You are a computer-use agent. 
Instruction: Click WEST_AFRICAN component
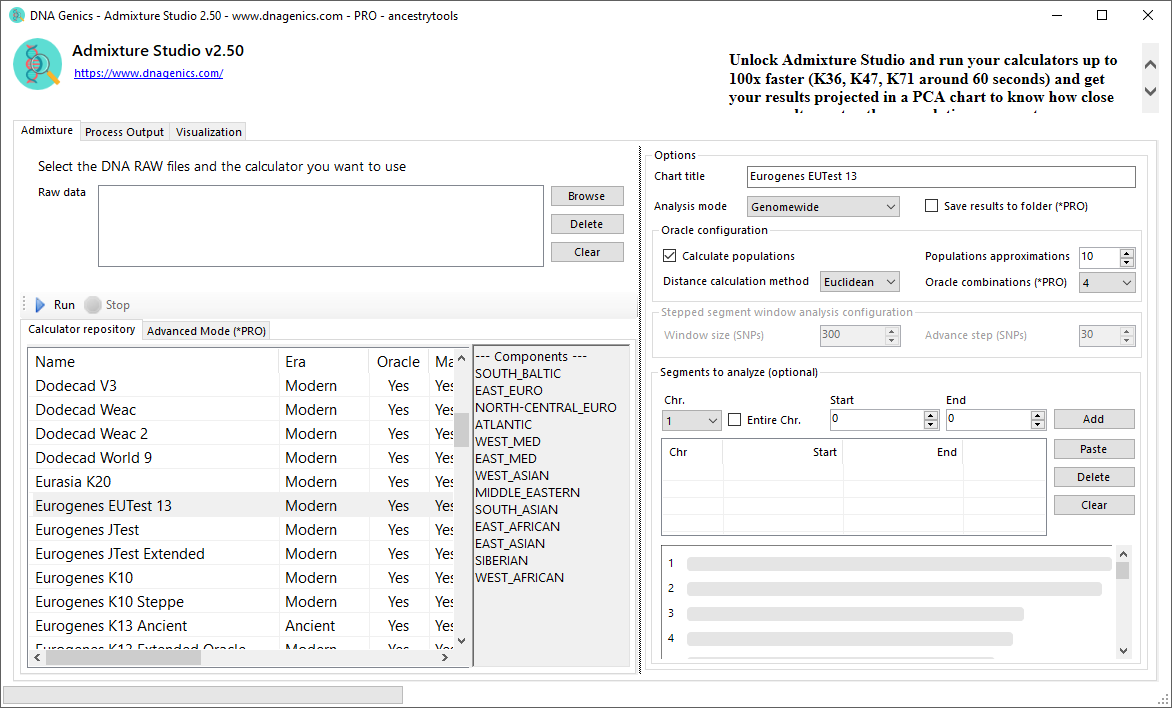point(519,577)
